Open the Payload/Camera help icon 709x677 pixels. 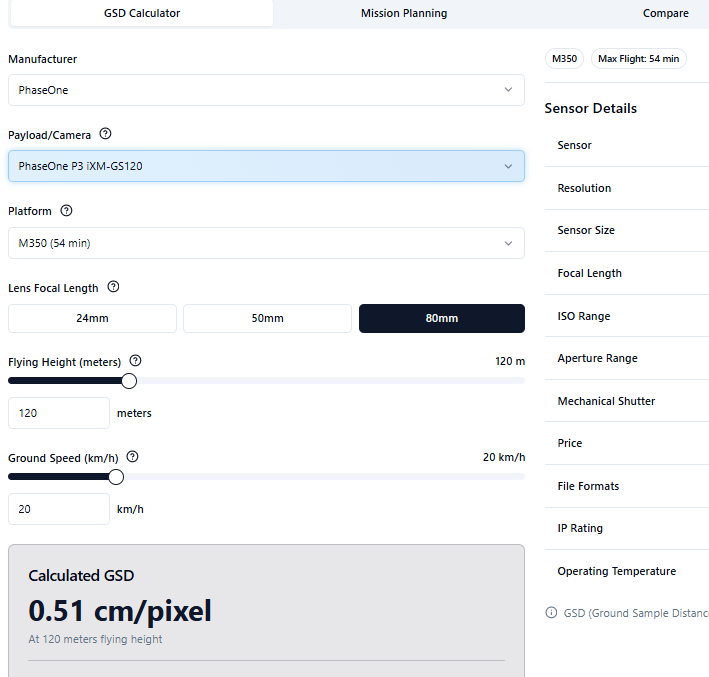[x=105, y=134]
